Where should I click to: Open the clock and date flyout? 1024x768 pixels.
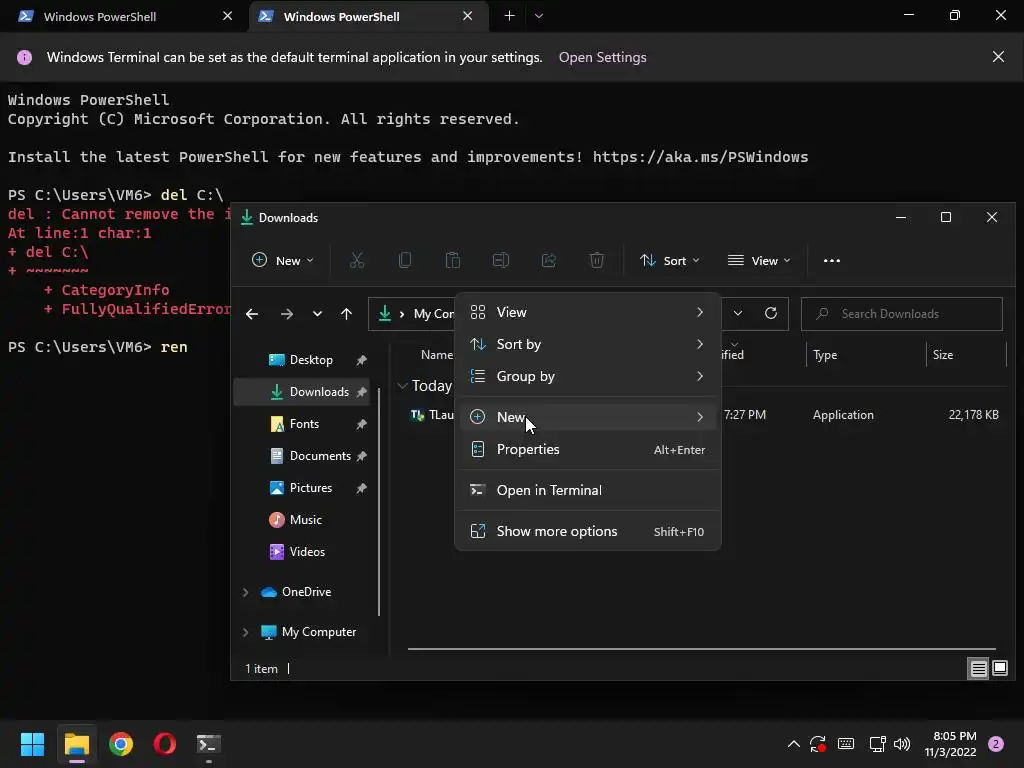tap(950, 744)
